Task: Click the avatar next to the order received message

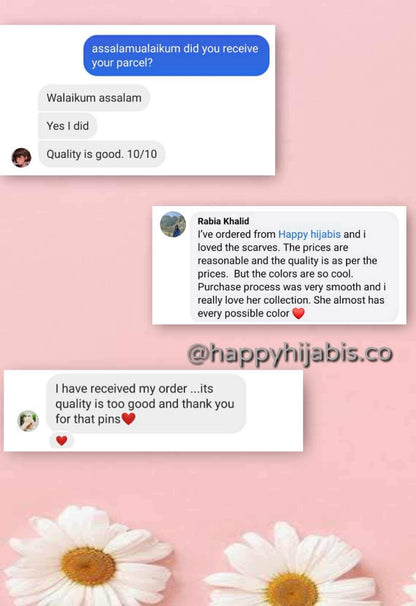Action: (x=28, y=421)
